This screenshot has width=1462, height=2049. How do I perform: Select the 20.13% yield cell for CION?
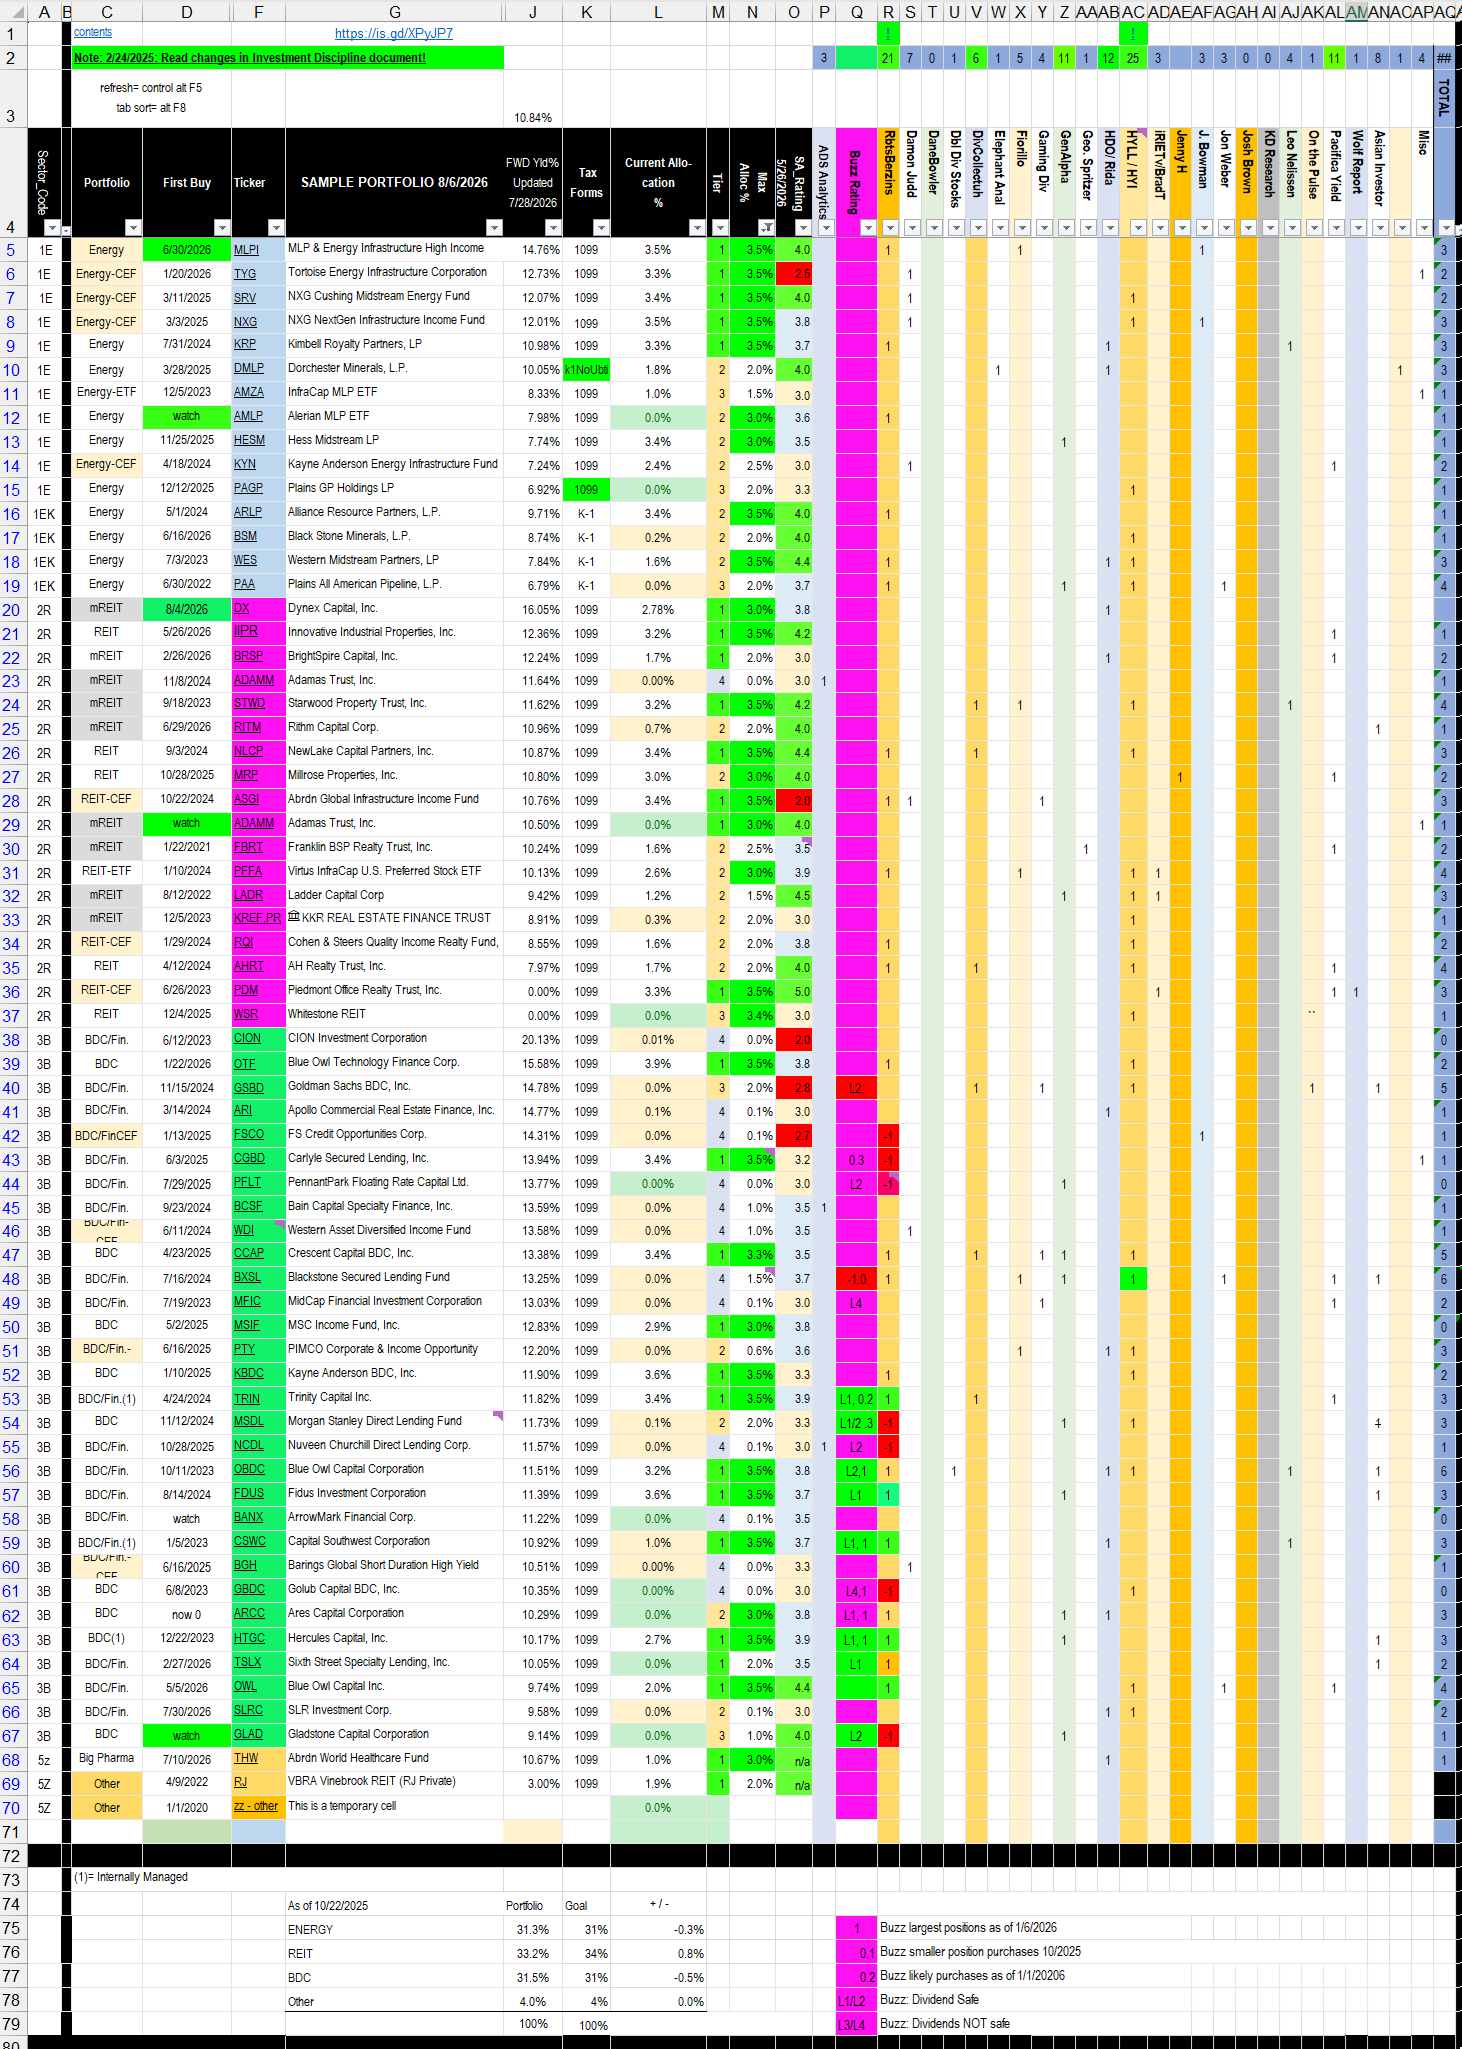tap(533, 1040)
